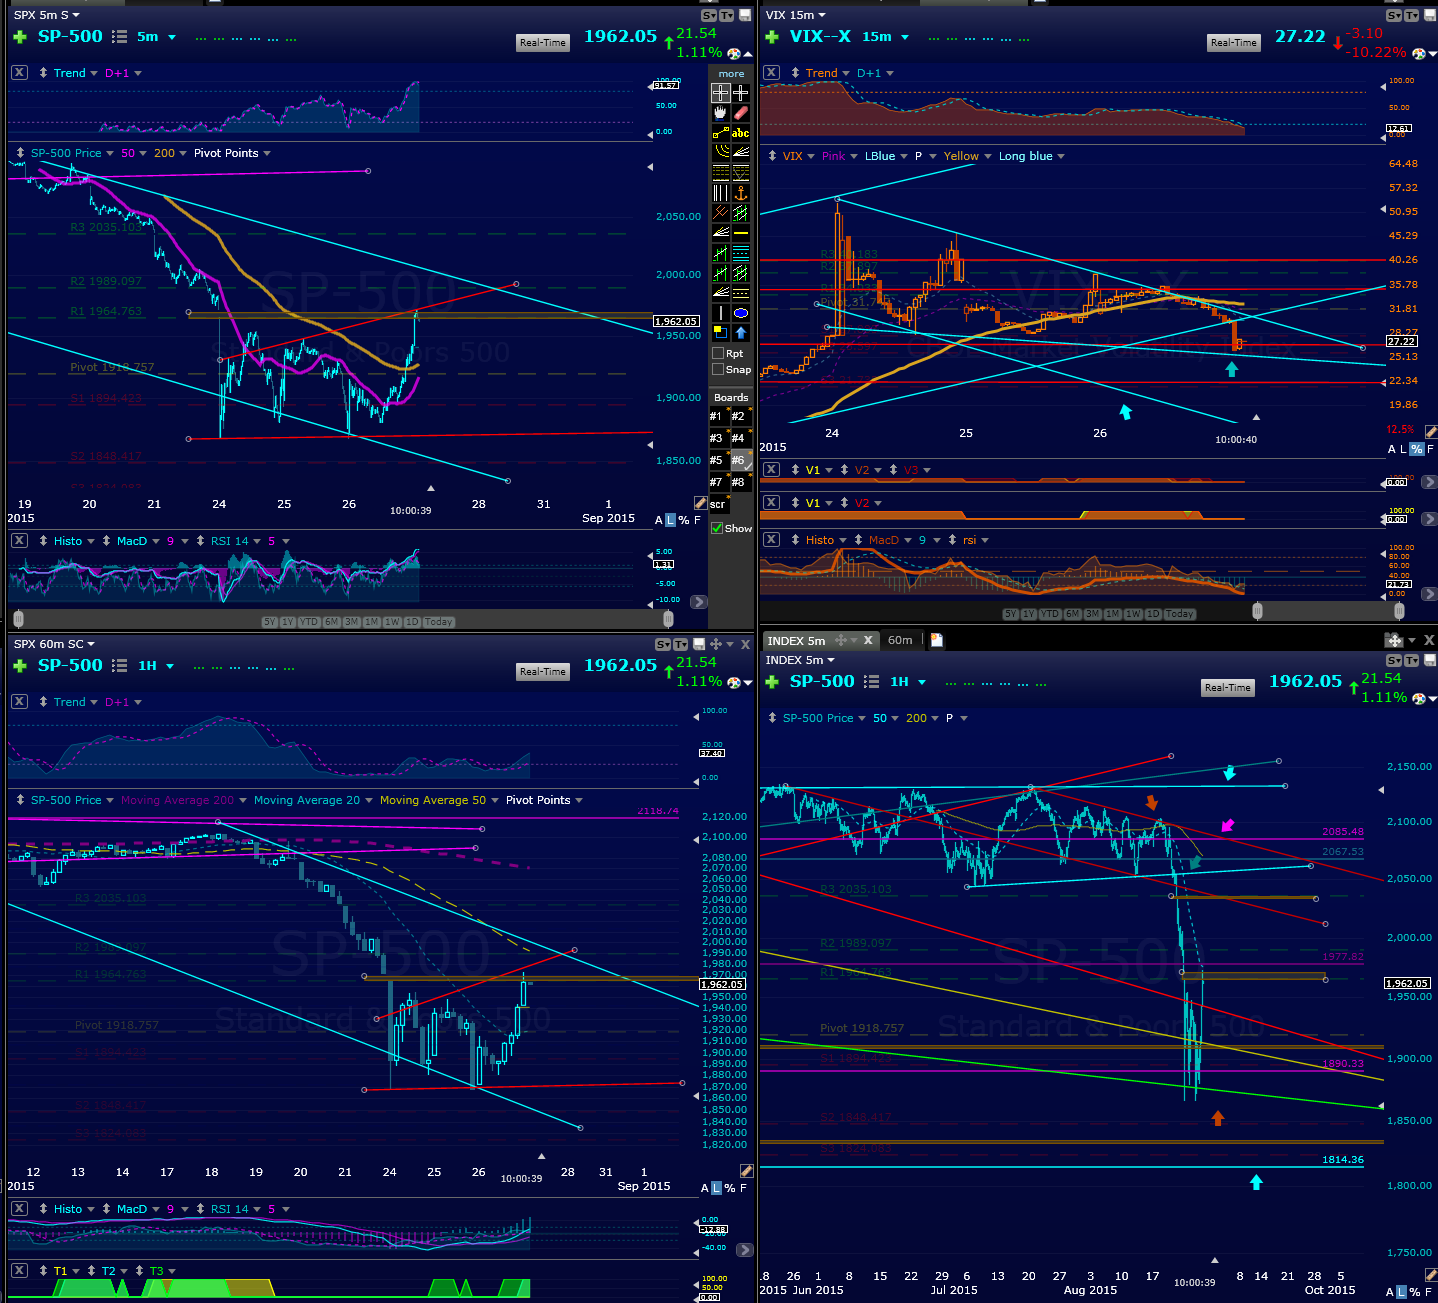Viewport: 1438px width, 1303px height.
Task: Enable the Rpt checkbox
Action: [x=718, y=353]
